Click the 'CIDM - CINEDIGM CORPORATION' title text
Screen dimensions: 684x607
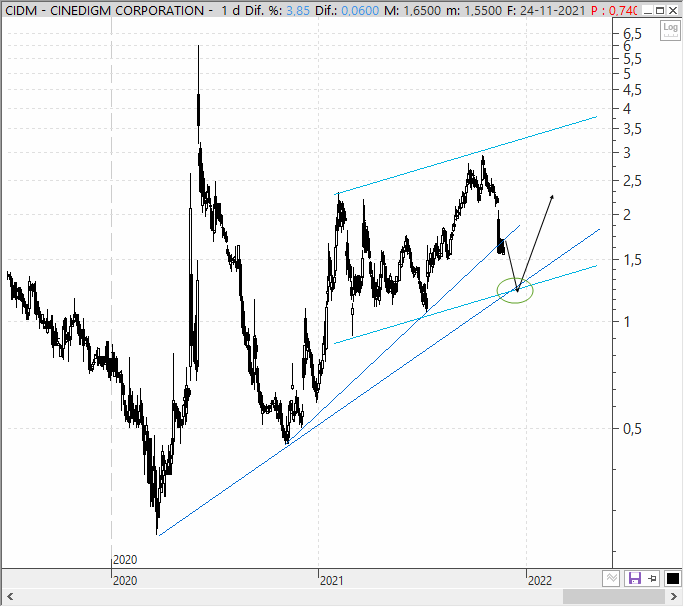[x=104, y=10]
